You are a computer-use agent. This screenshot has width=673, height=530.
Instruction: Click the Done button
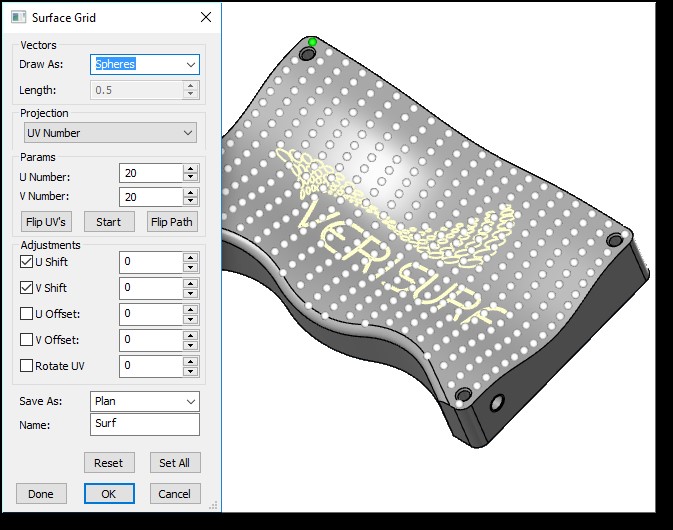41,494
